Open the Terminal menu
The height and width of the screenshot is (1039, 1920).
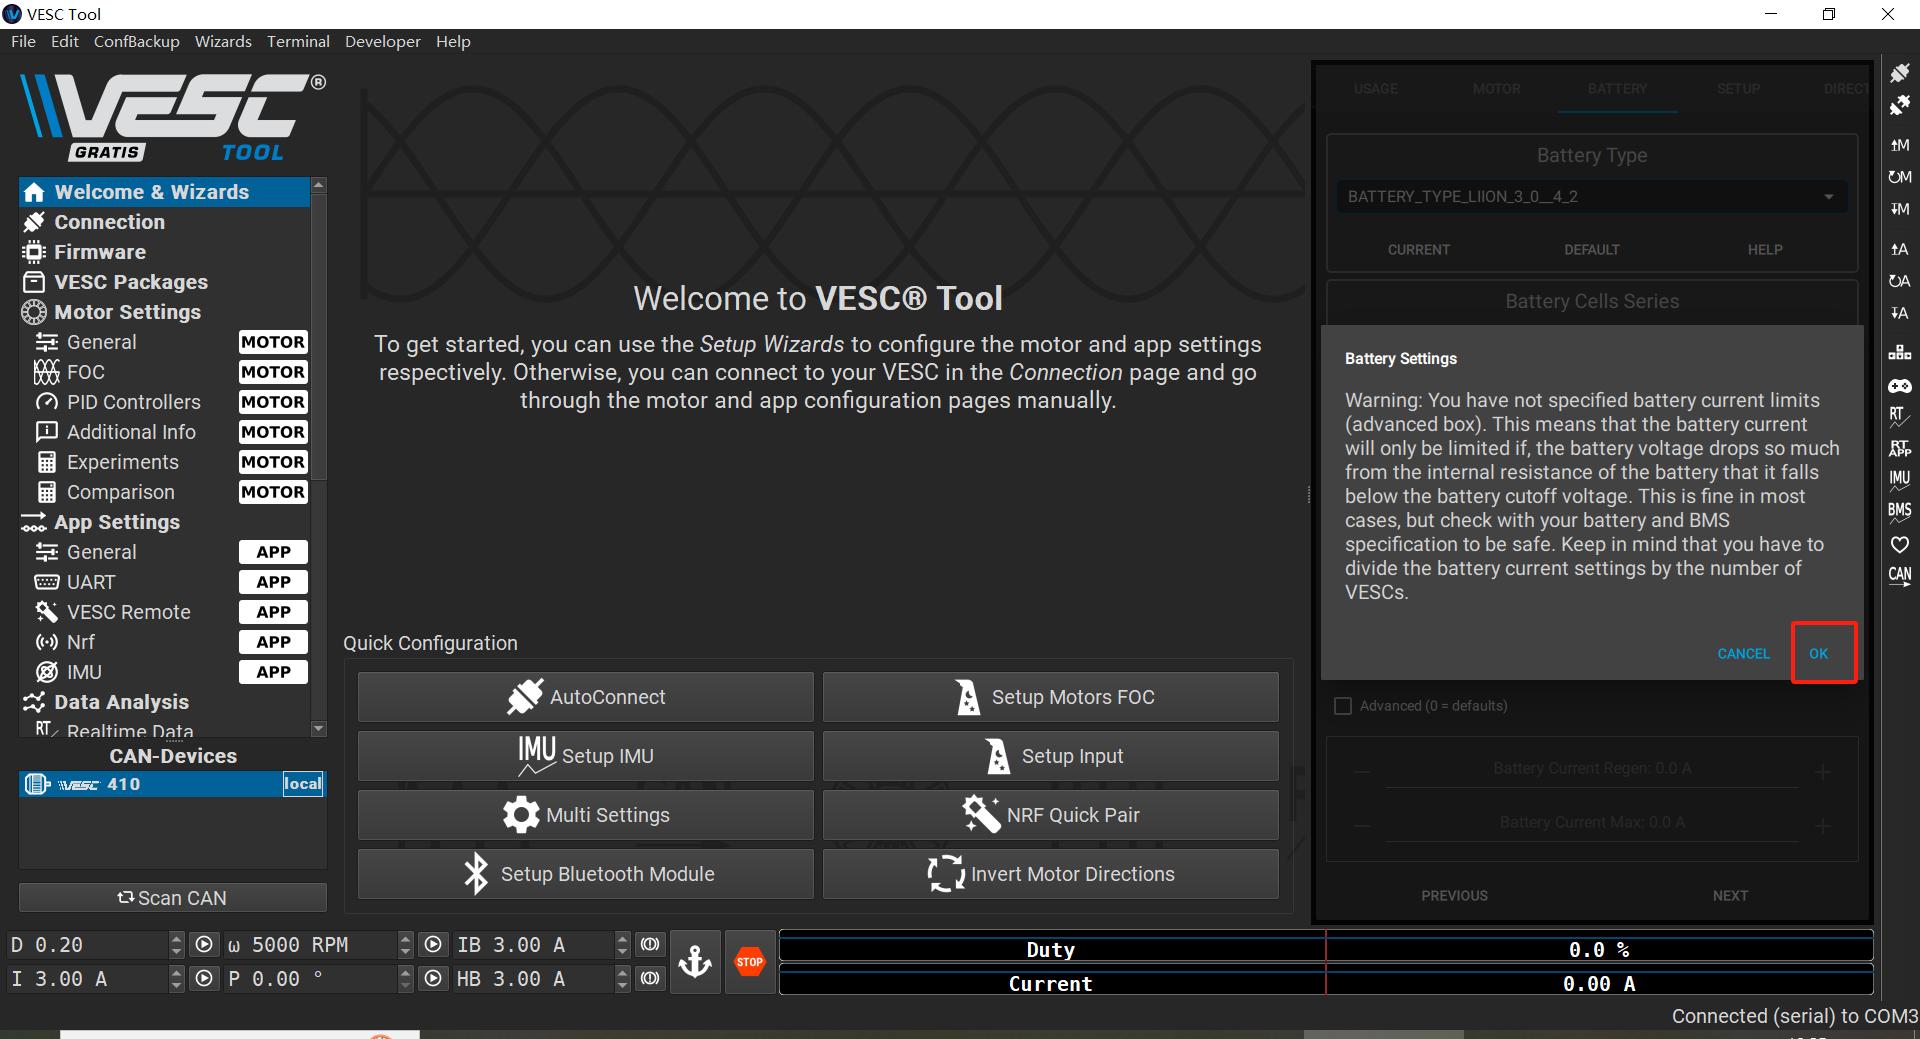[298, 41]
